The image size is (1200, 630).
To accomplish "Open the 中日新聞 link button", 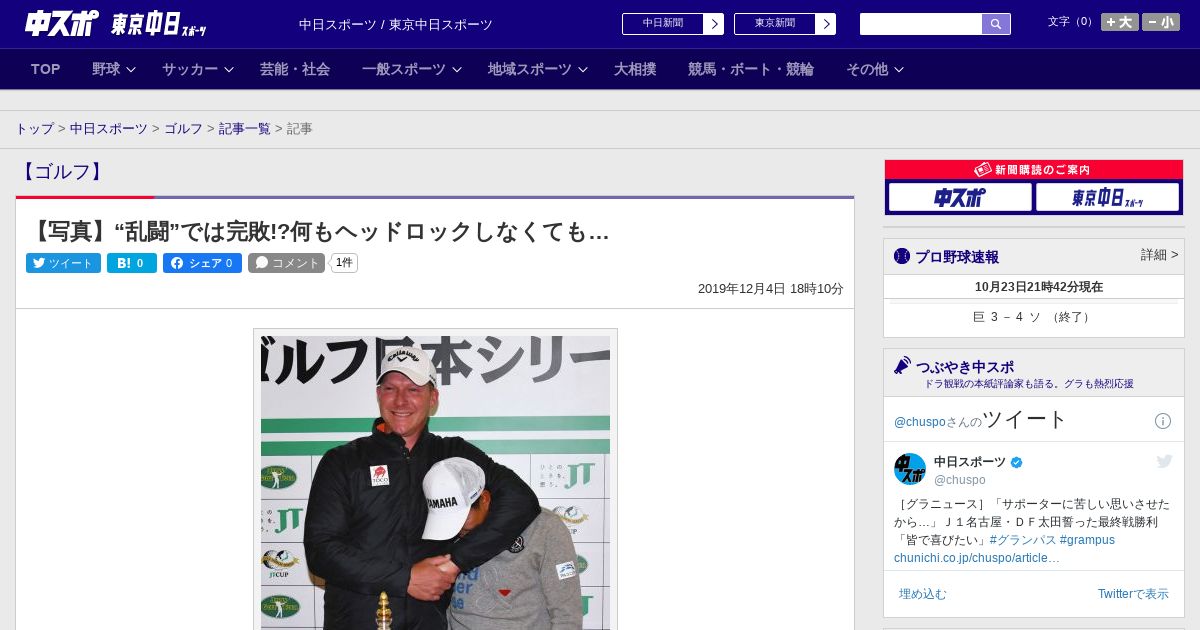I will (x=663, y=24).
